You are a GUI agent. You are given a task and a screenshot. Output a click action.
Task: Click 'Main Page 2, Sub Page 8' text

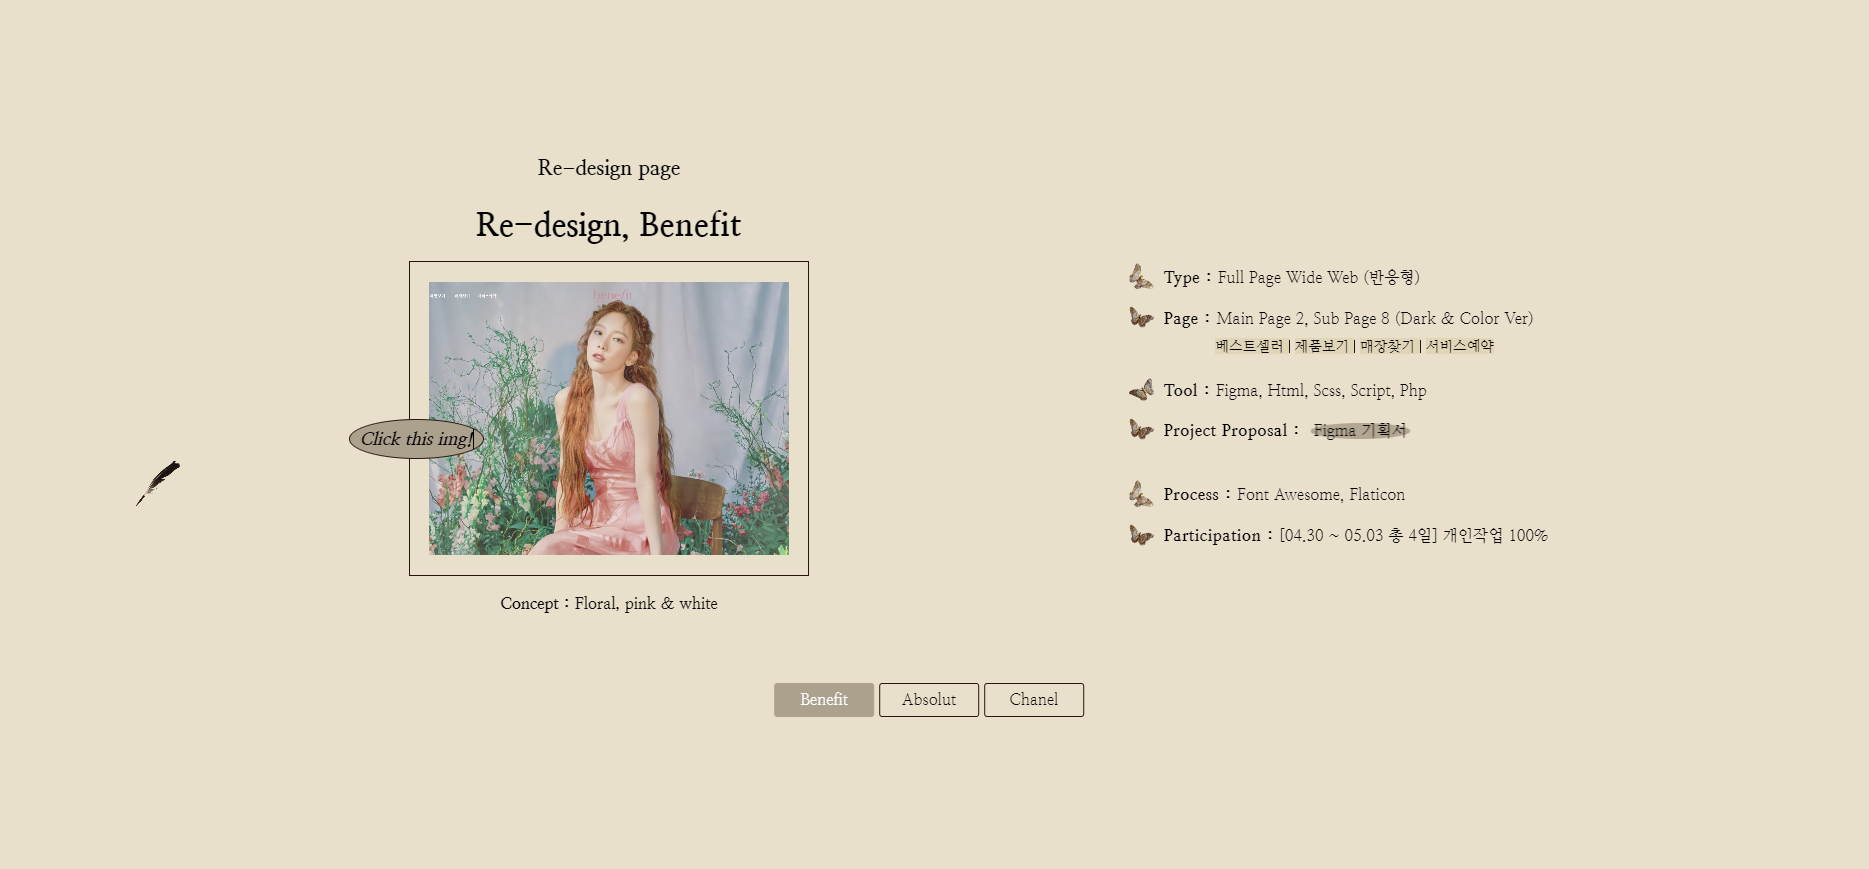tap(1302, 318)
